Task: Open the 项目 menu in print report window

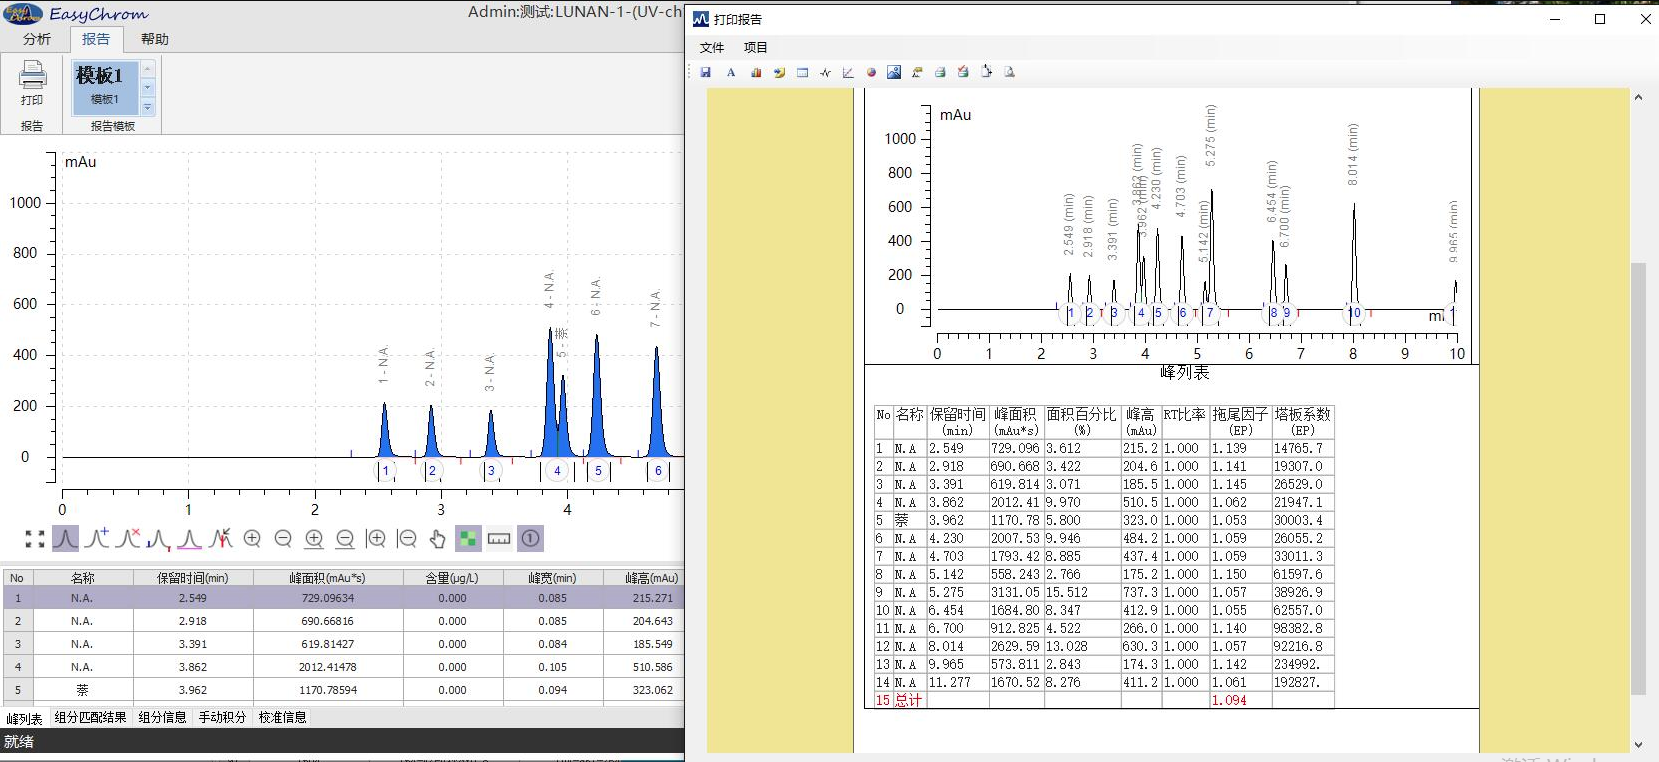Action: 755,47
